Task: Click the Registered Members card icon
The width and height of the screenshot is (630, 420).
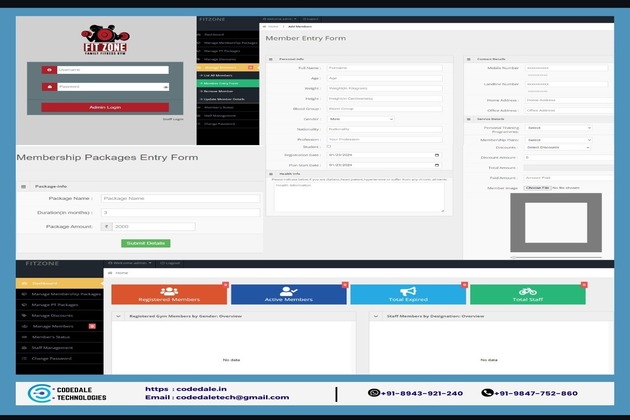Action: tap(169, 291)
